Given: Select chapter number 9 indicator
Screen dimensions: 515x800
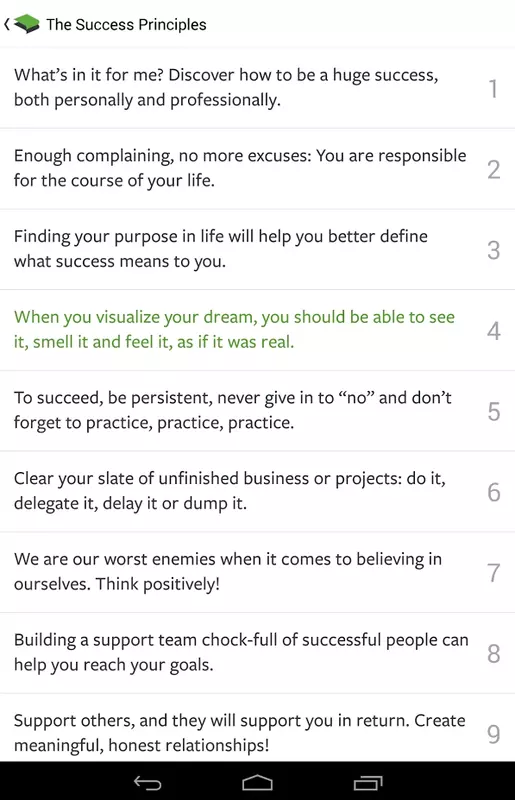Looking at the screenshot, I should click(494, 734).
